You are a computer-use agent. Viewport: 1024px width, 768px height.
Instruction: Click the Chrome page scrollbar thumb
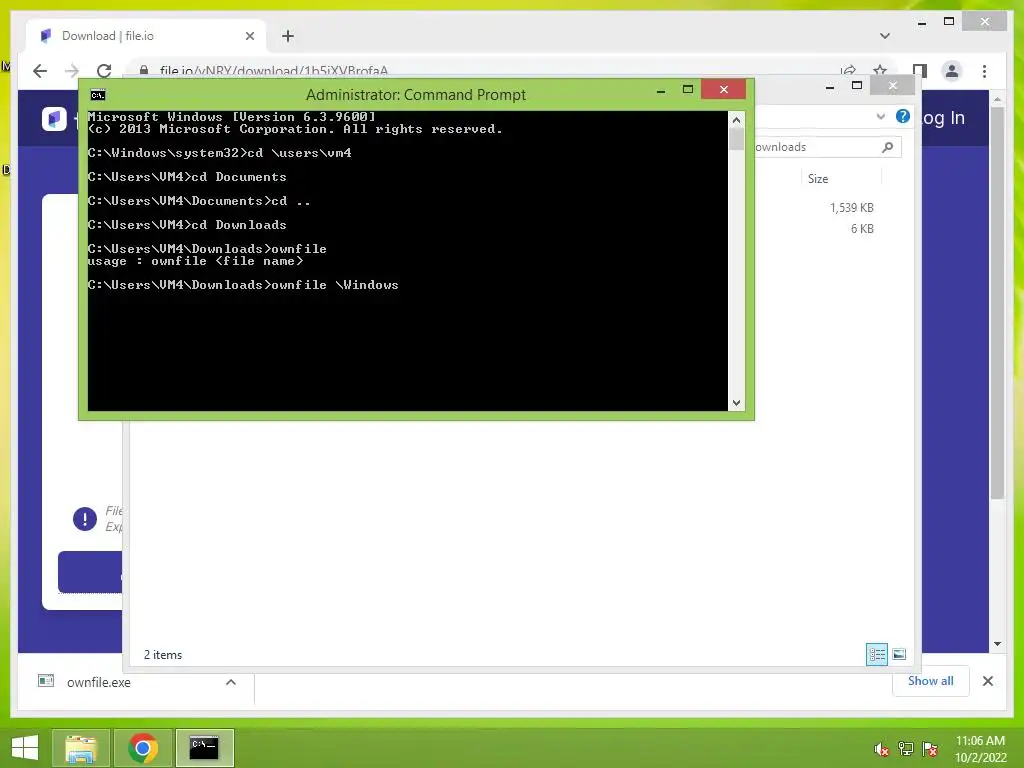click(x=997, y=302)
